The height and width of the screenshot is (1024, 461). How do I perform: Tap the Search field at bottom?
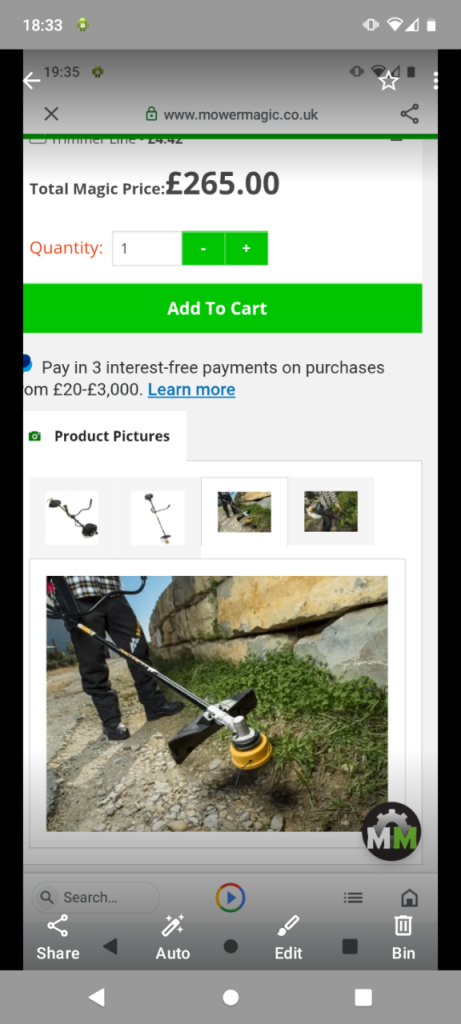coord(95,897)
